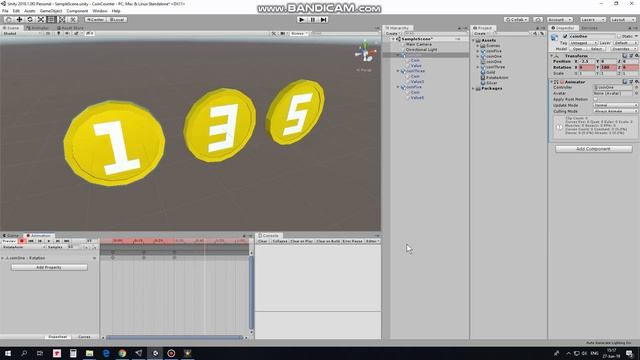
Task: Open the GameObject menu
Action: click(x=51, y=11)
